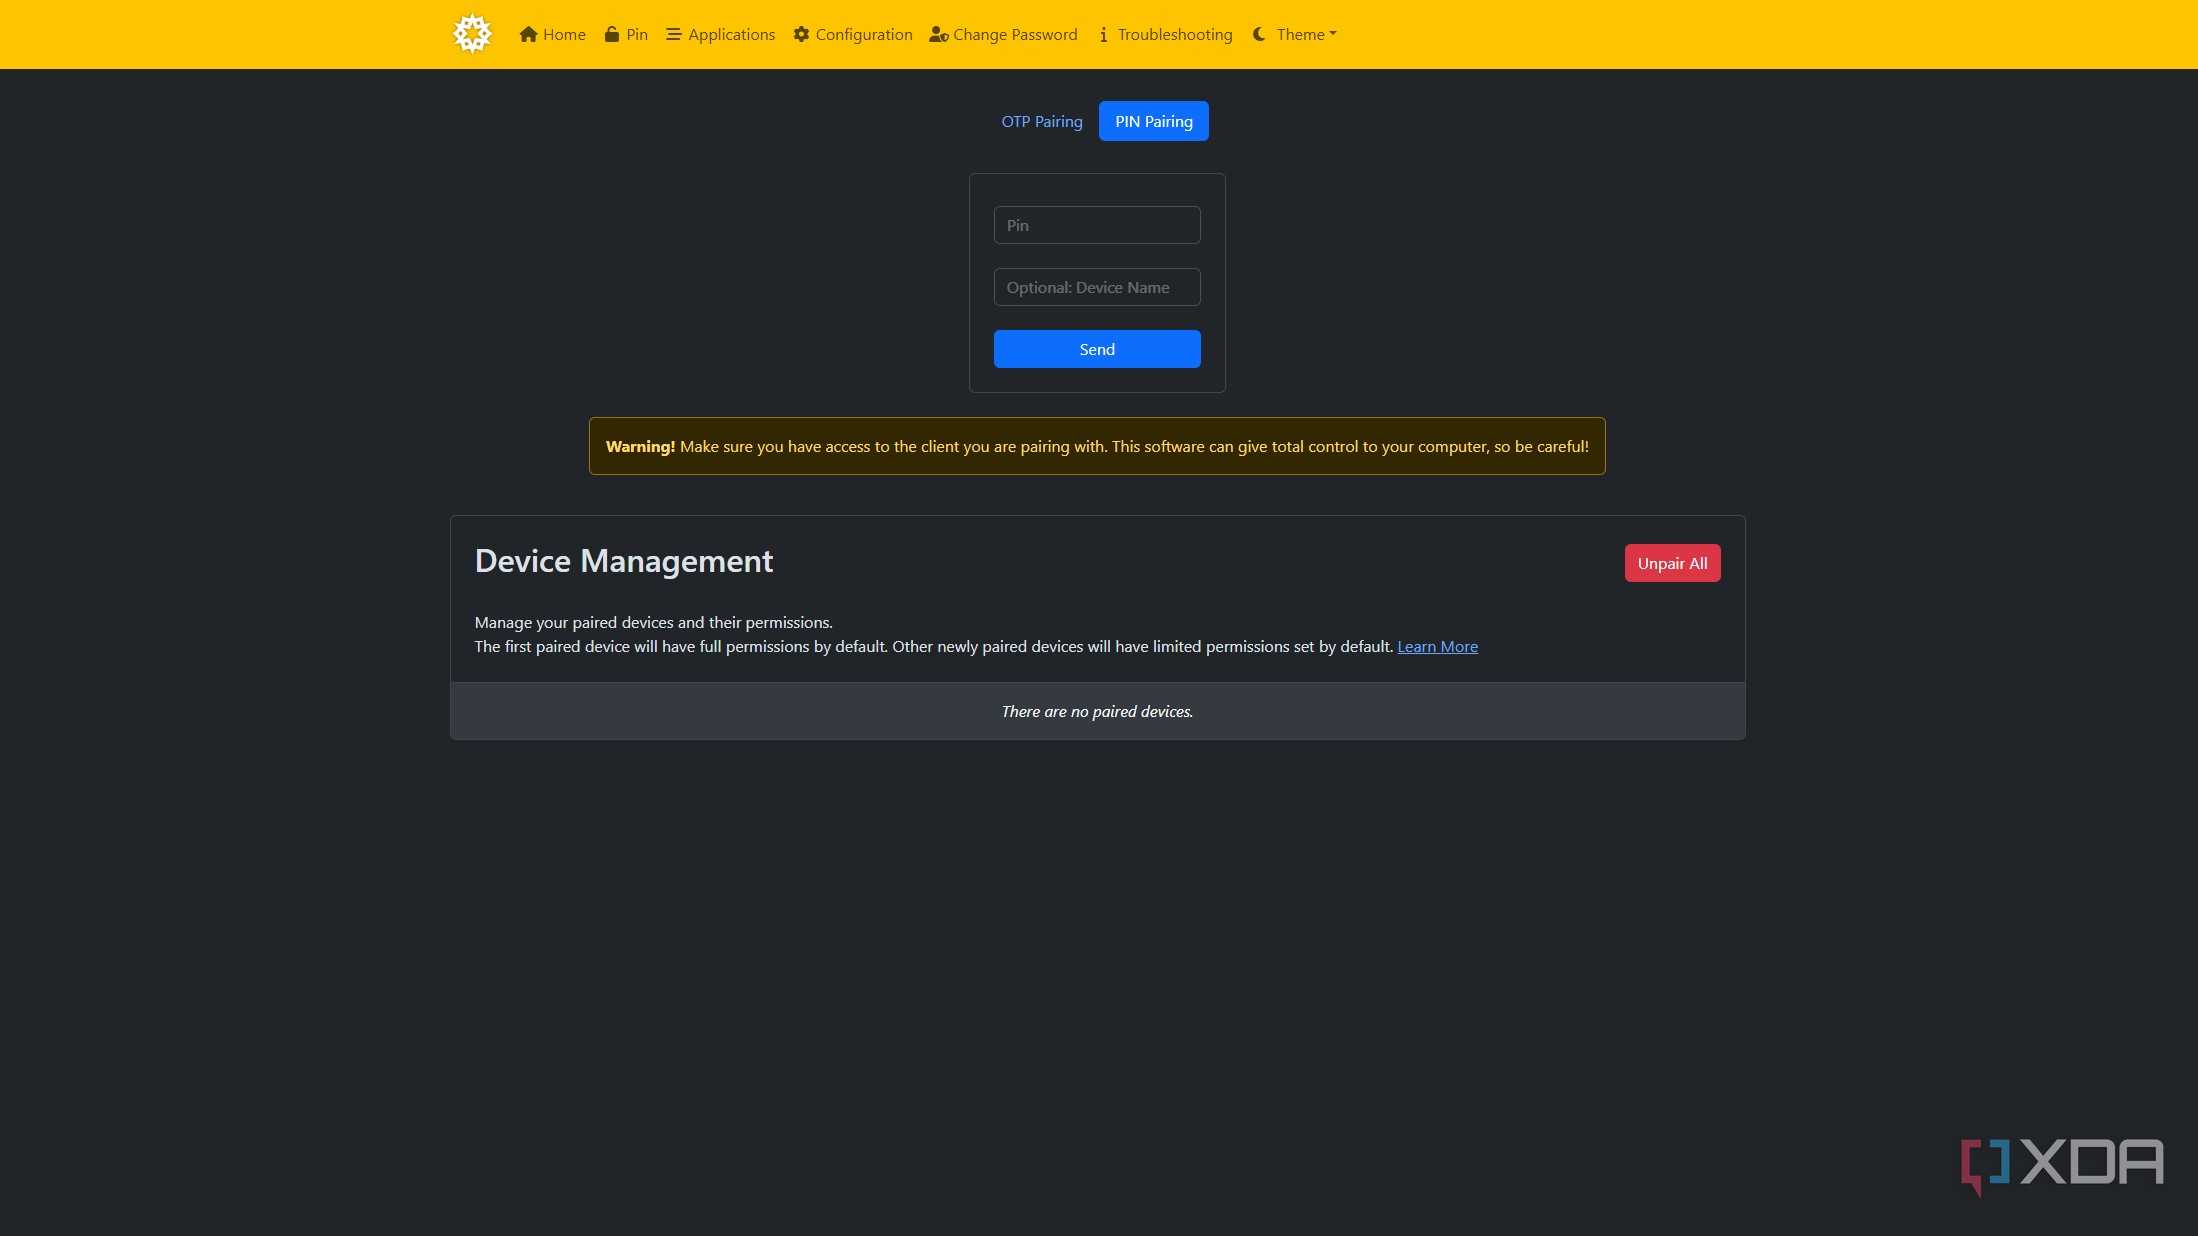
Task: Click the Change Password user-lock icon
Action: 938,34
